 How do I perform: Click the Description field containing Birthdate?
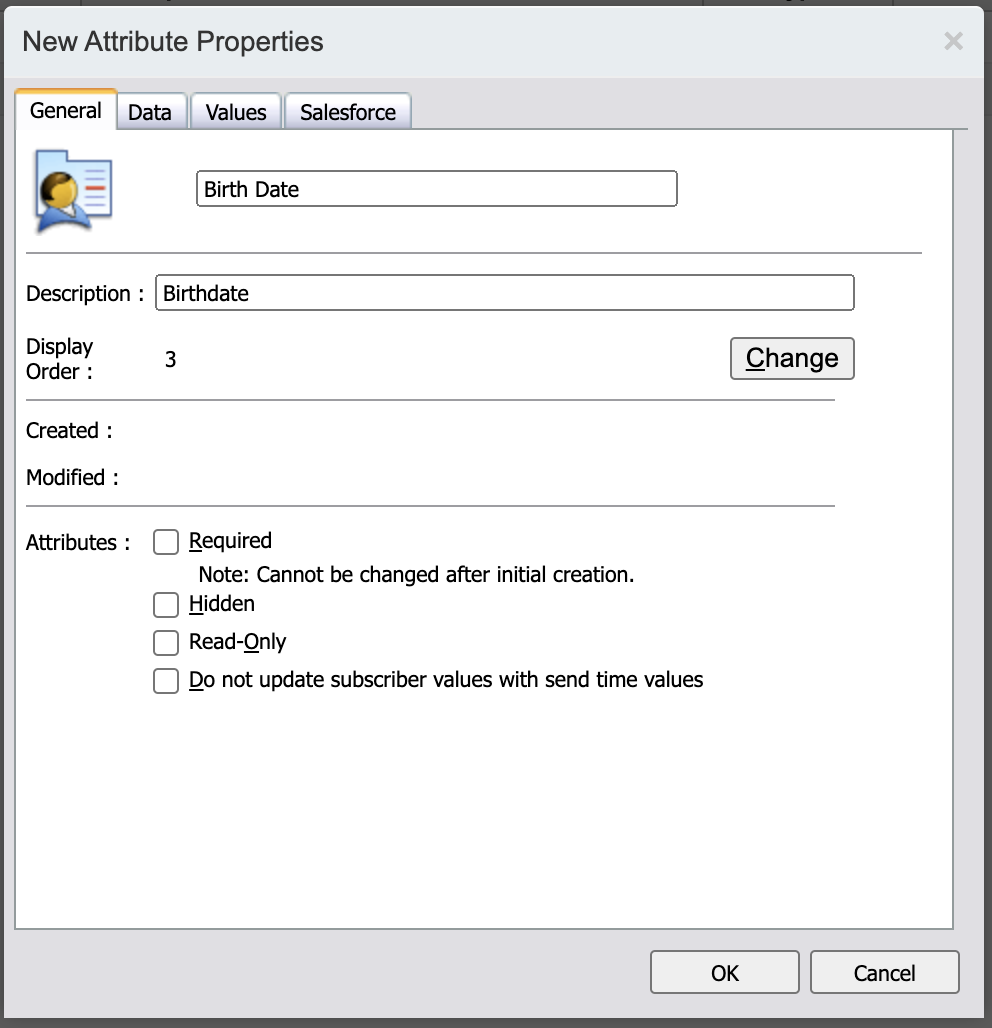point(505,292)
